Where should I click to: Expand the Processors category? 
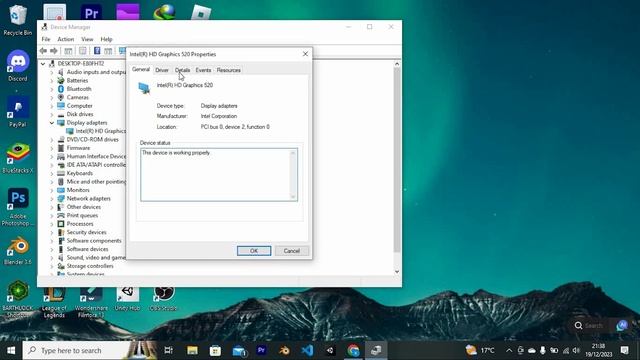coord(52,224)
